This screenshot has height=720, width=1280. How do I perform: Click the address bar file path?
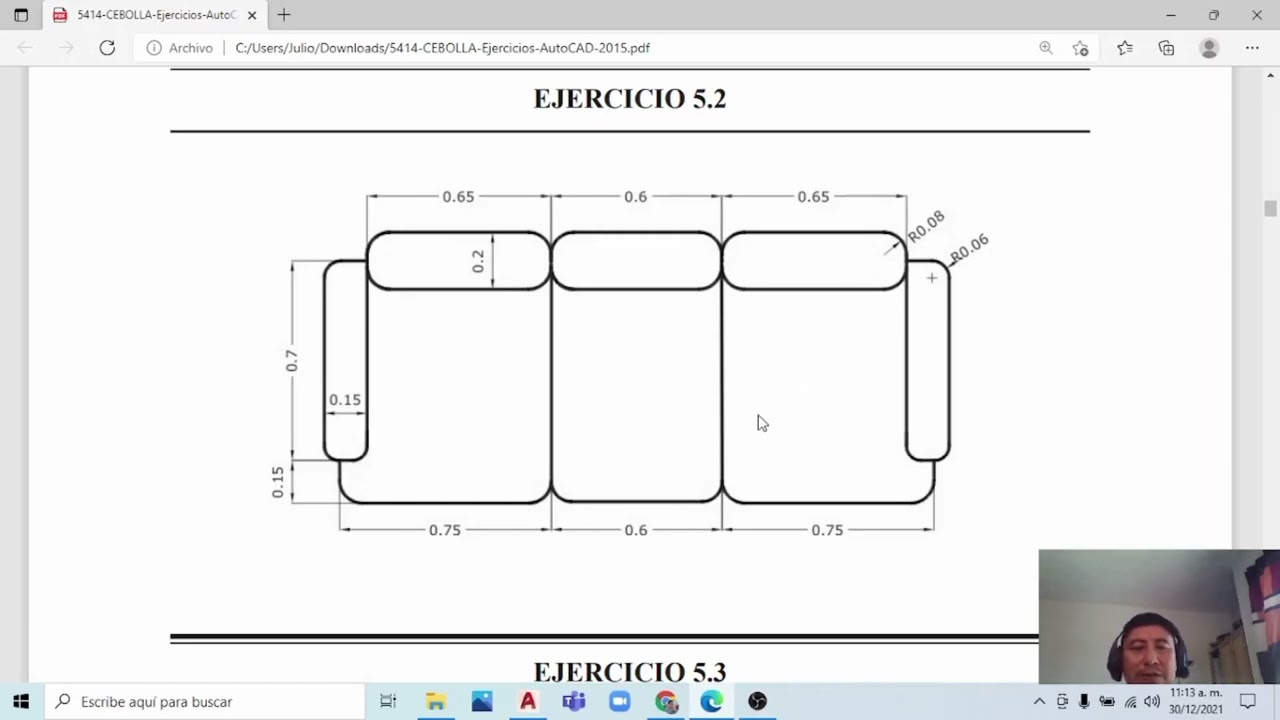pos(442,48)
